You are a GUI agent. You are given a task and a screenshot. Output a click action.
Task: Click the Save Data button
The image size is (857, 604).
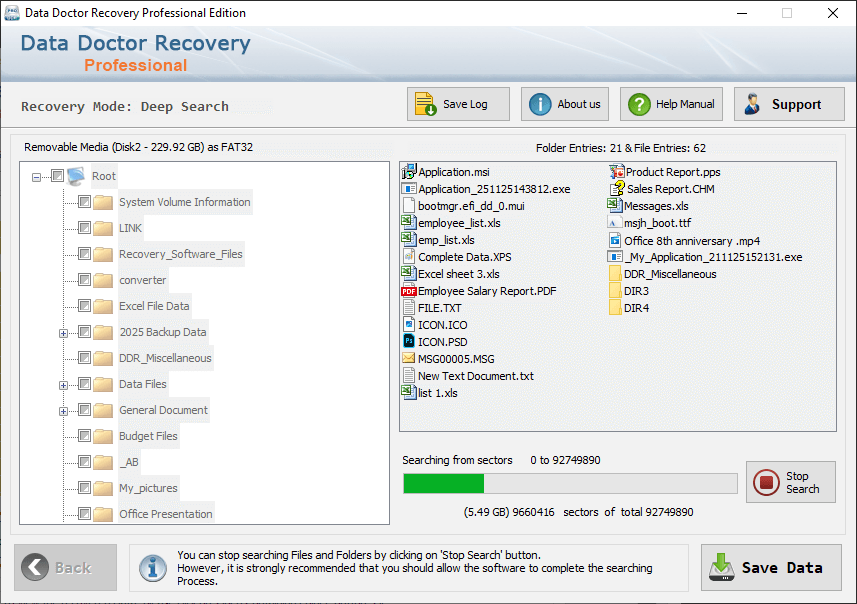[x=771, y=567]
